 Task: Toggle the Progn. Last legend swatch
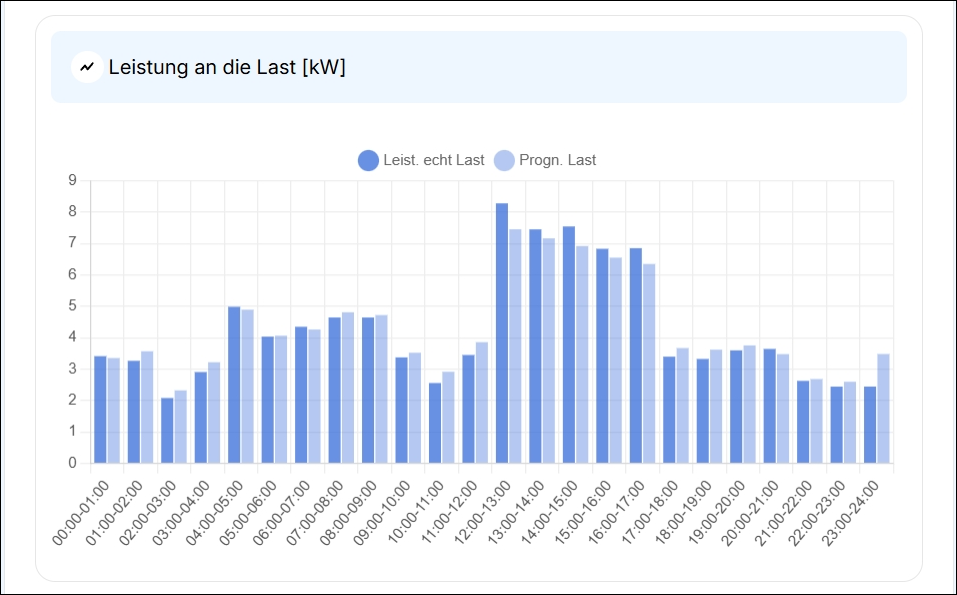tap(504, 160)
